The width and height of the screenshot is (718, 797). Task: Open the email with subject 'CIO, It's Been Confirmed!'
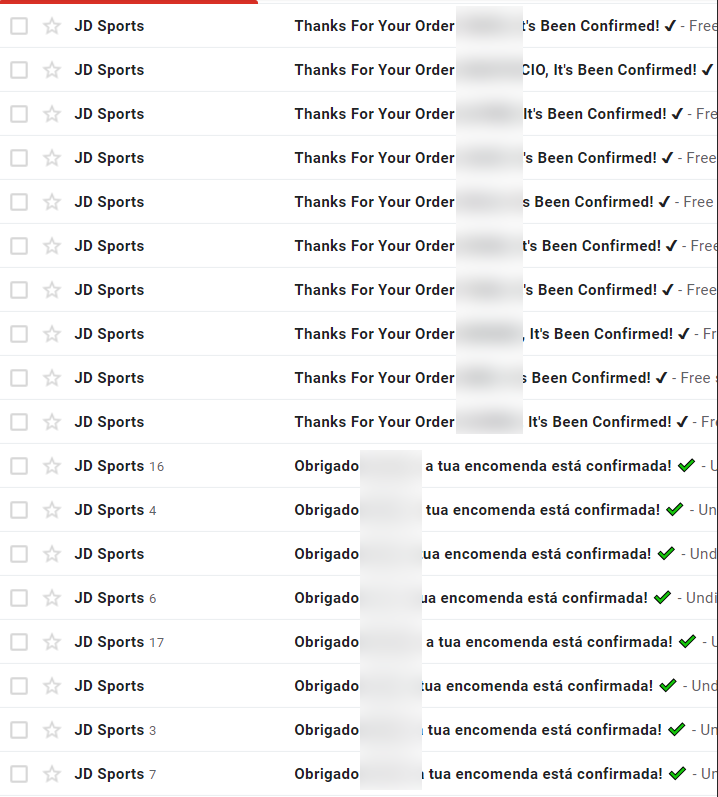coord(504,70)
